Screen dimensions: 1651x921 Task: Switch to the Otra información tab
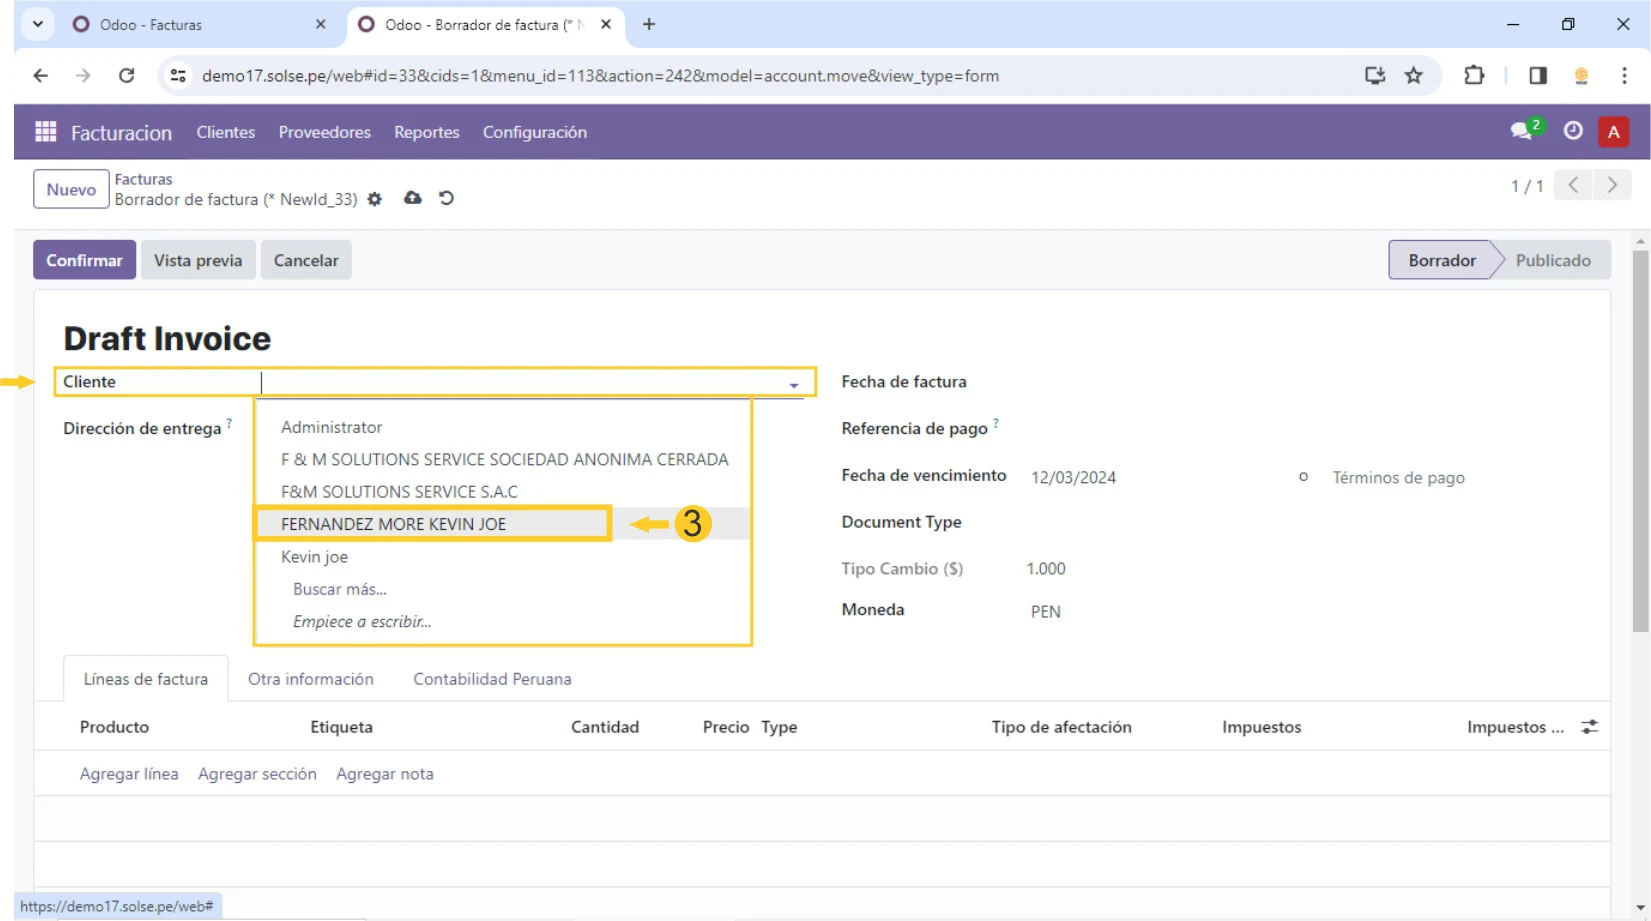310,679
